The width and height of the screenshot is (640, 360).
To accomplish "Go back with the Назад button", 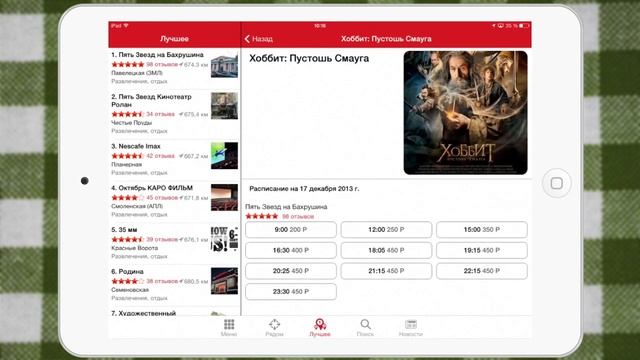I will pos(258,39).
